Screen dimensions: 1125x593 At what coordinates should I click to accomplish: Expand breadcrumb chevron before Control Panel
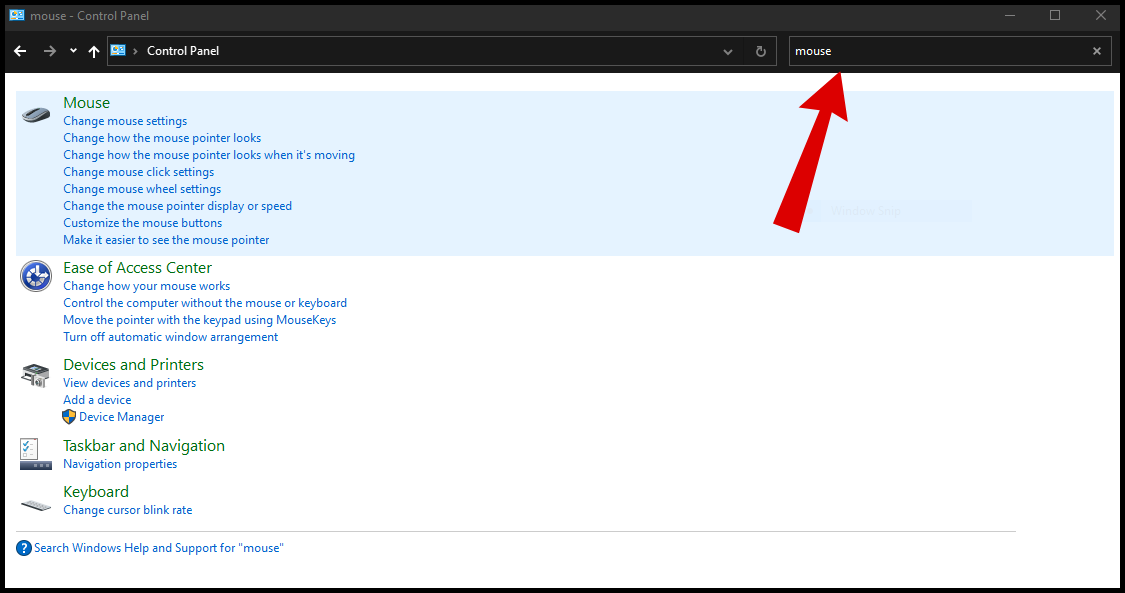click(135, 51)
